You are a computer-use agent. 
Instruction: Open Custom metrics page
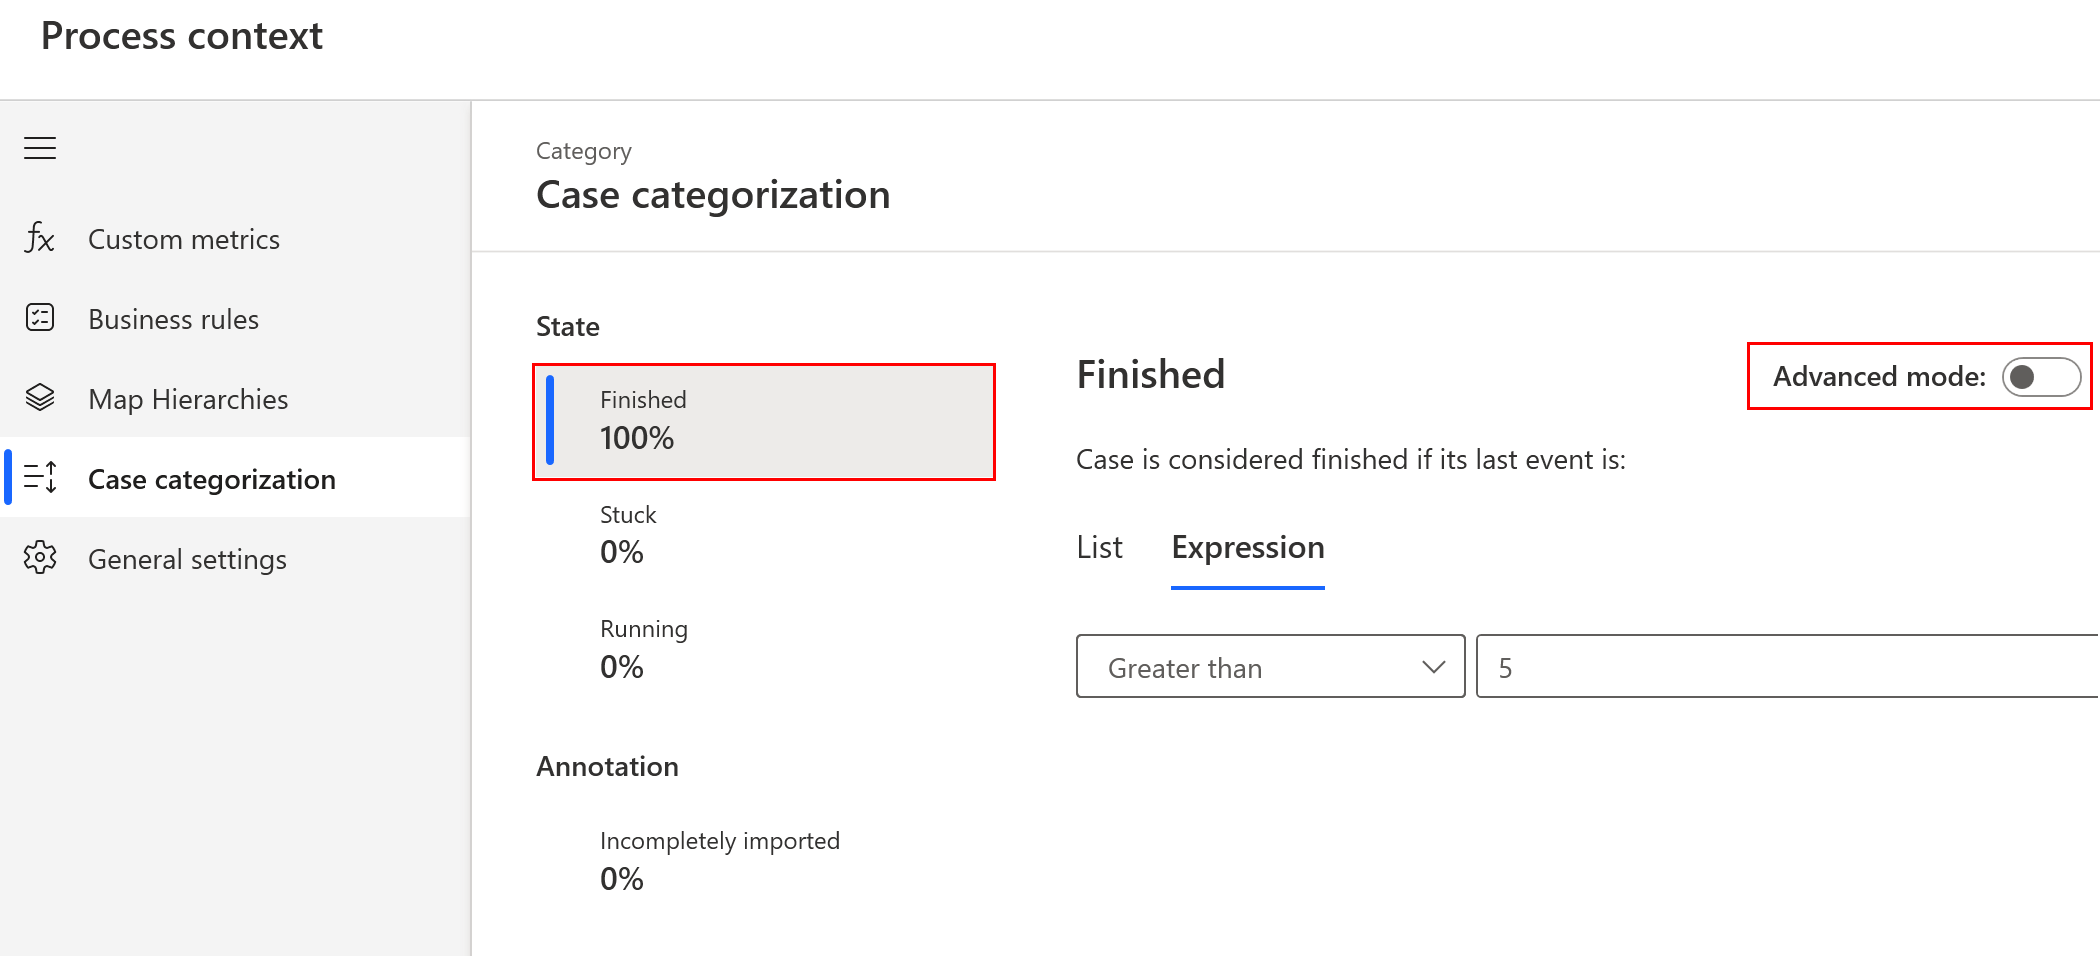pyautogui.click(x=184, y=240)
